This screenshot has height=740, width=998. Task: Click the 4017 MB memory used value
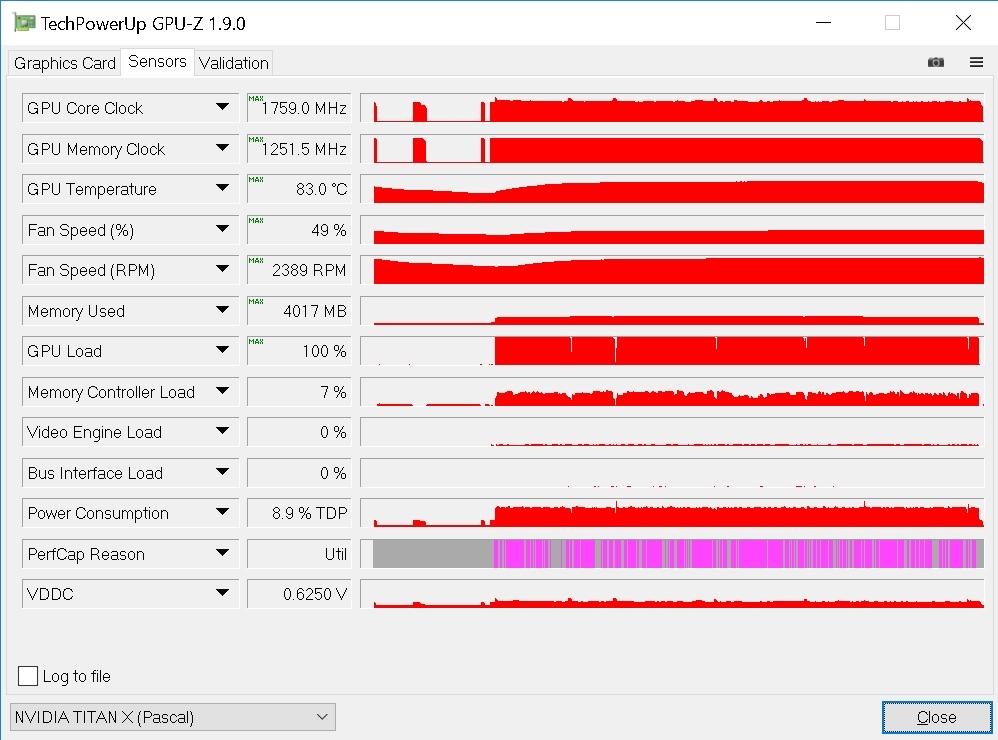(x=299, y=311)
